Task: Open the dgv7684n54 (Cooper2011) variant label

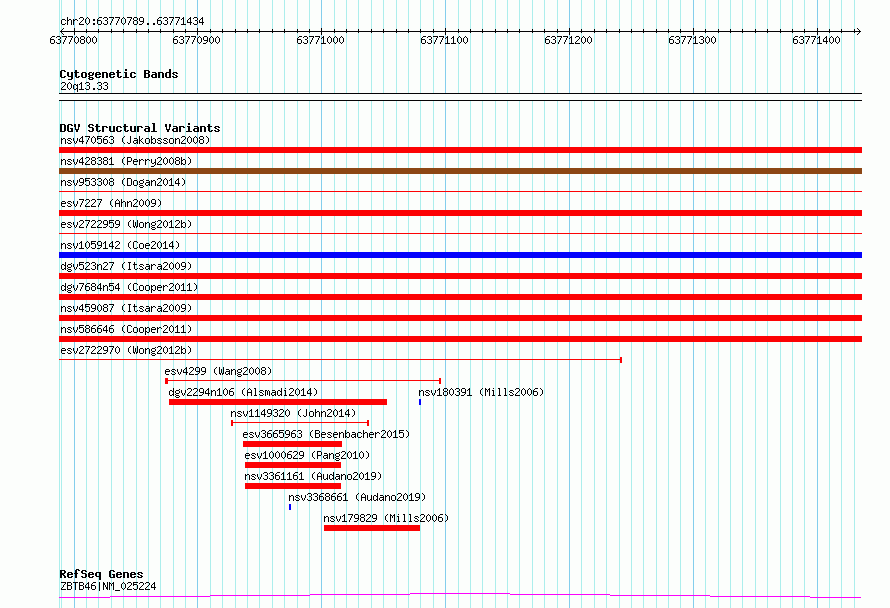Action: (129, 287)
